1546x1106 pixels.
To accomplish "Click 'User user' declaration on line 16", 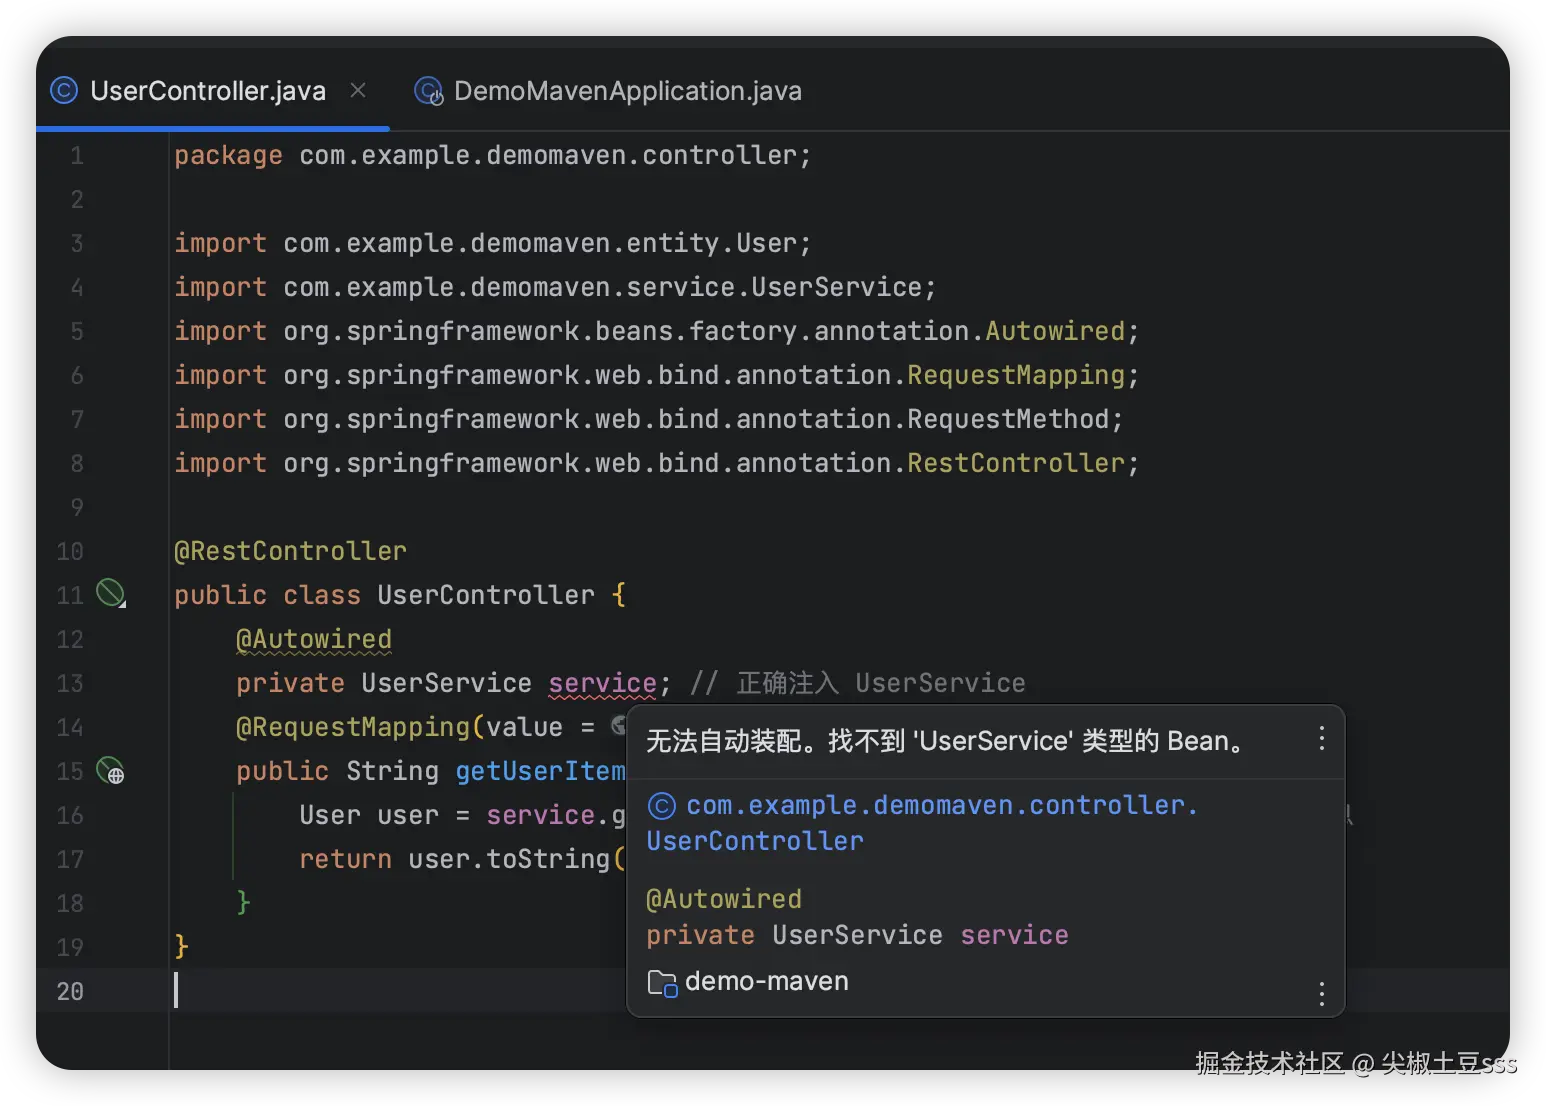I will tap(369, 815).
